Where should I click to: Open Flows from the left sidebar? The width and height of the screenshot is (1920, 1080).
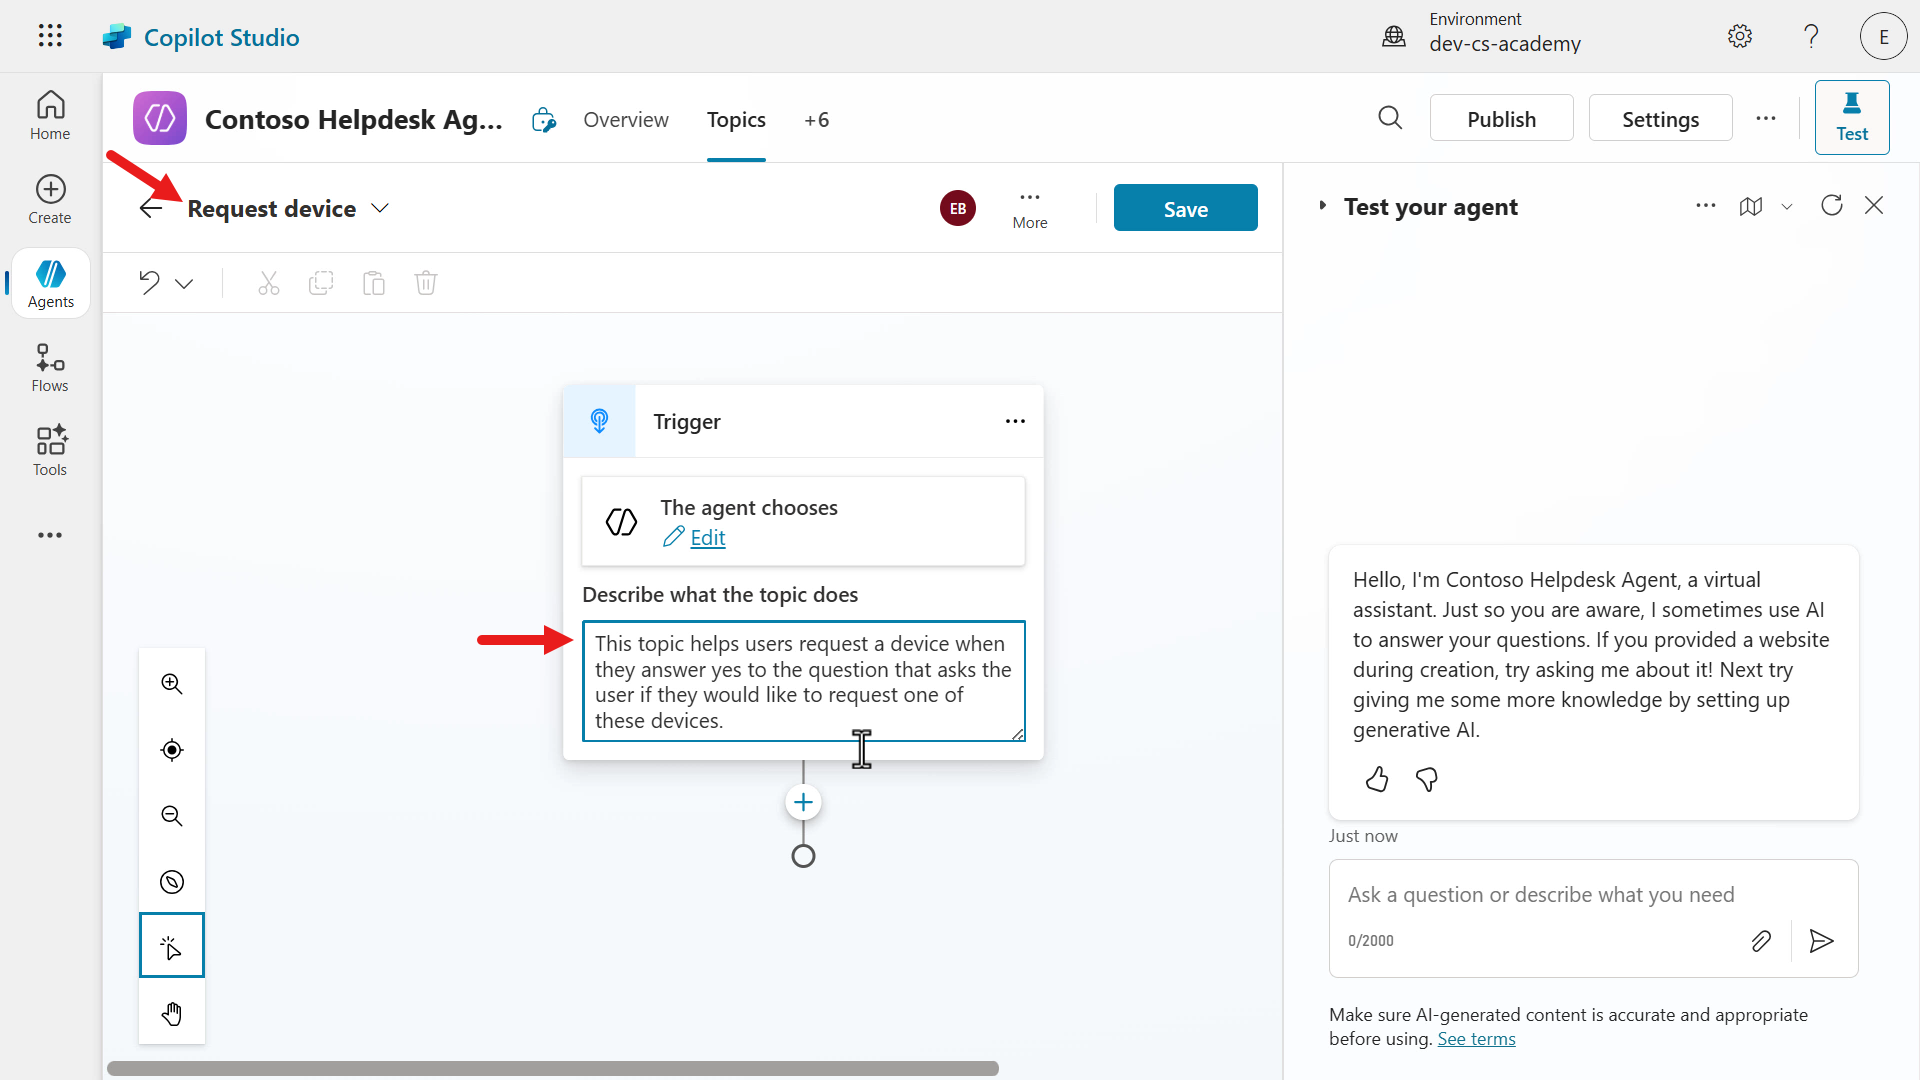point(49,366)
